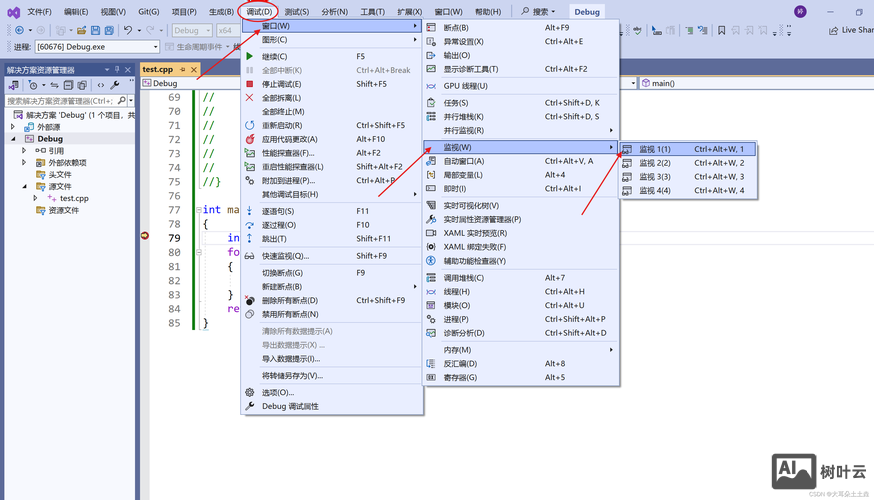Click the search magnifier in Solution Explorer
Image resolution: width=874 pixels, height=500 pixels.
[x=122, y=101]
